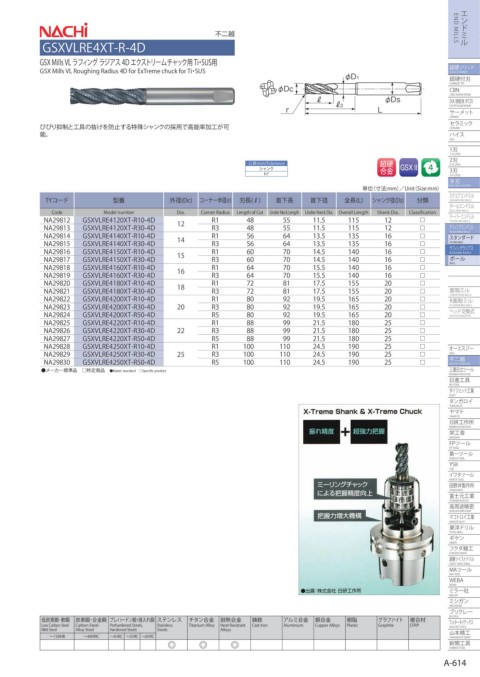Select the オーエスジー maker tab

464,349
